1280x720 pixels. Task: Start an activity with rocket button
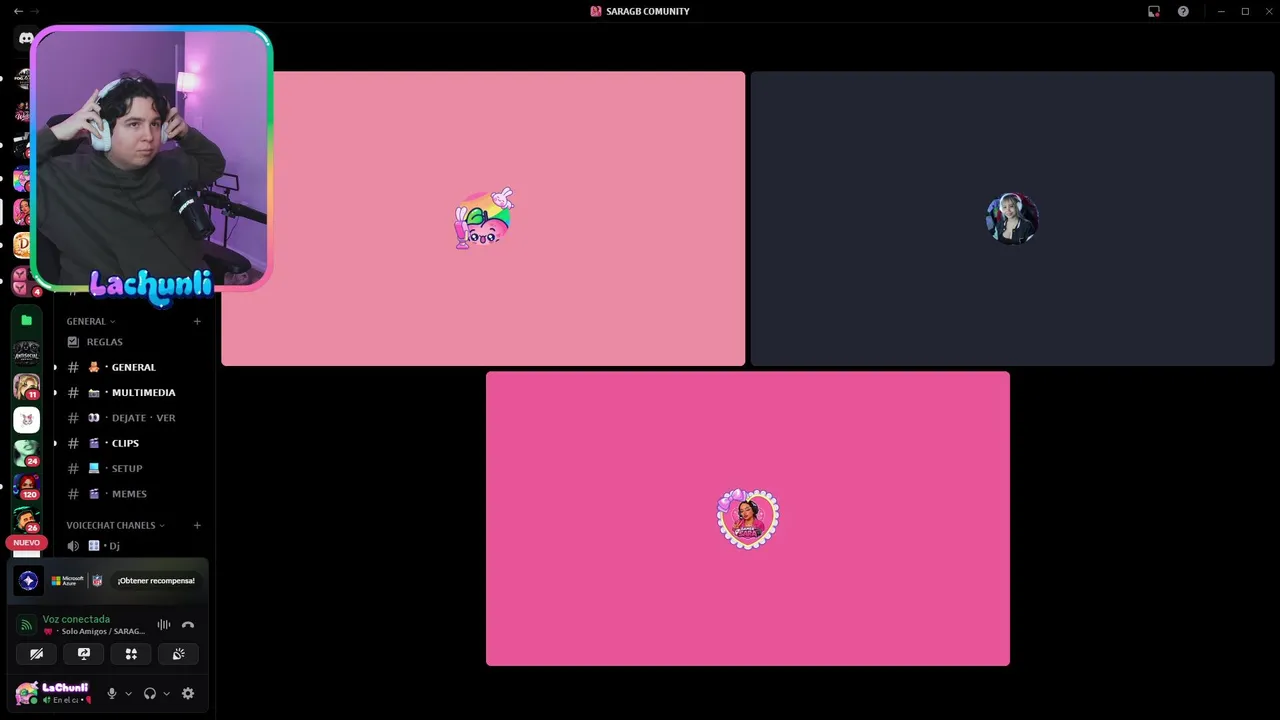131,654
